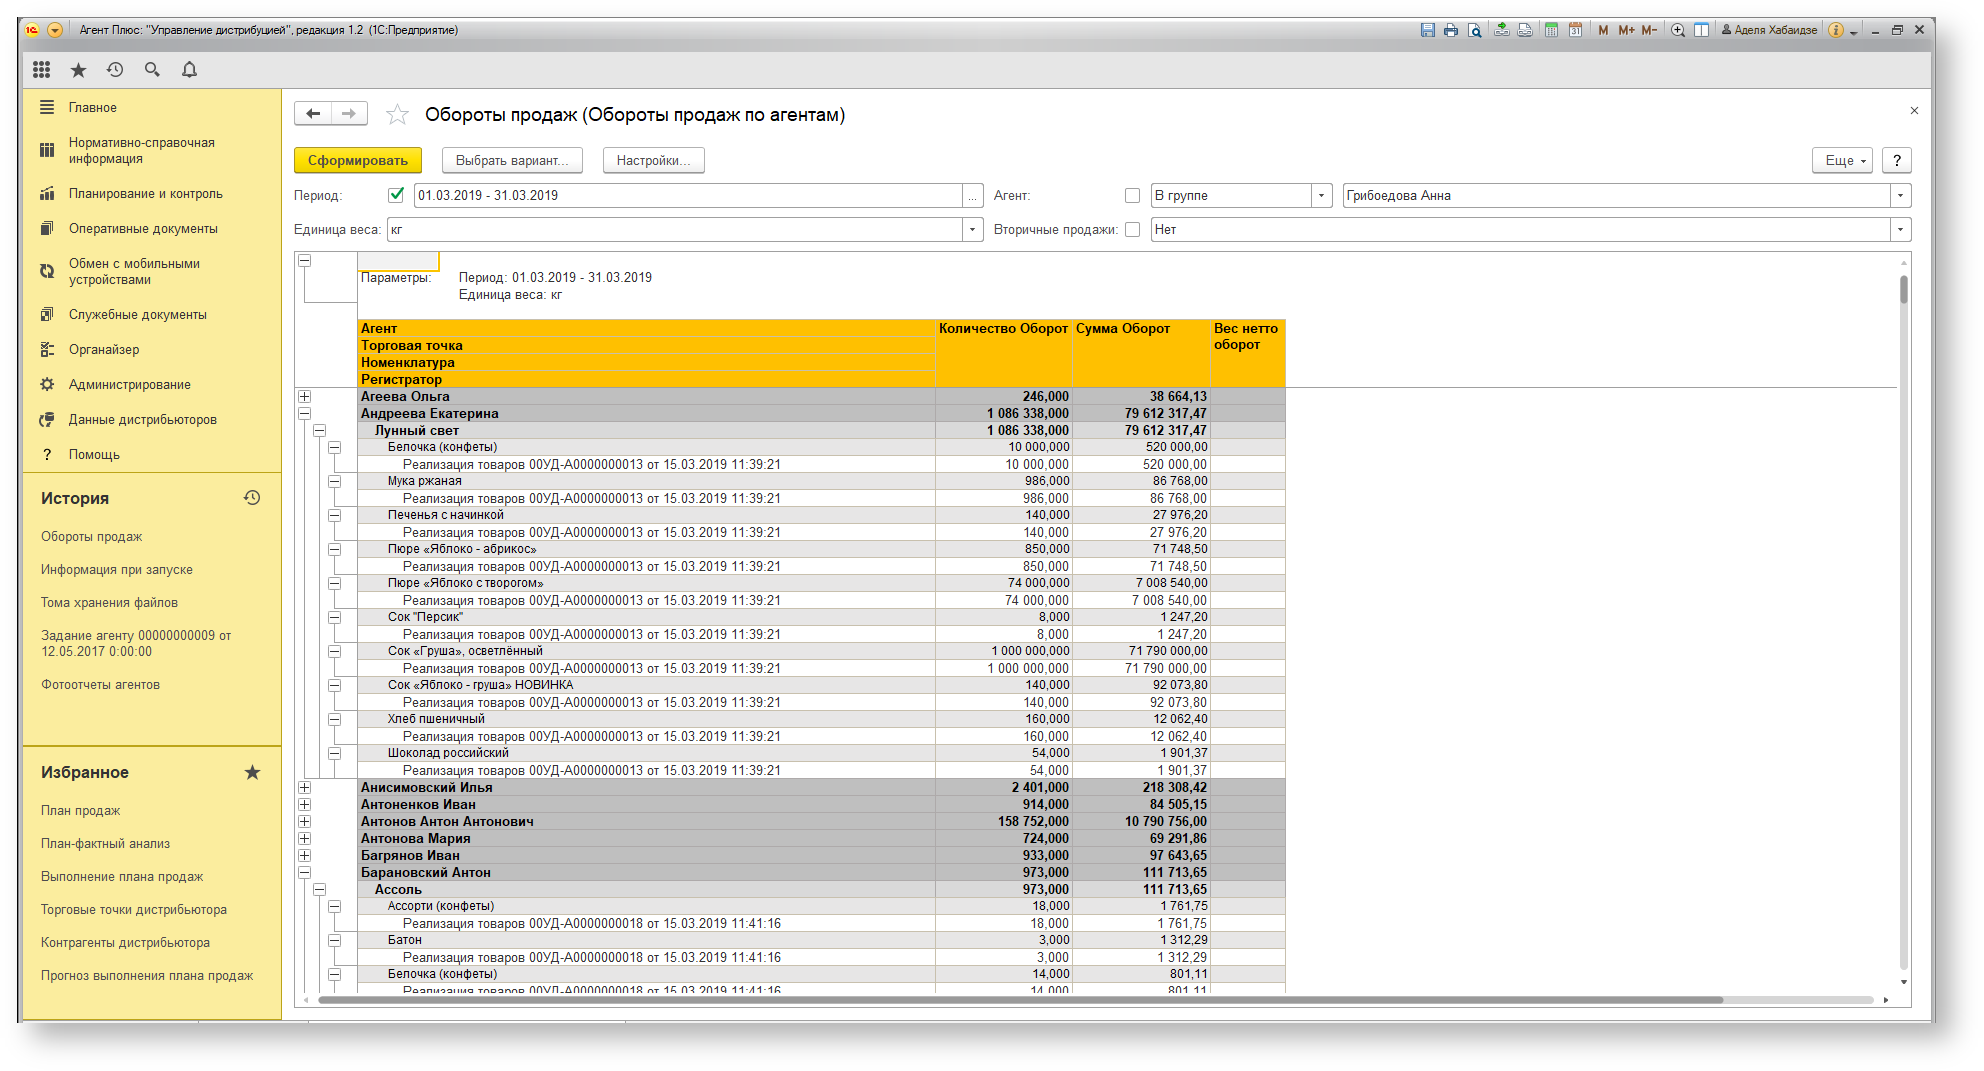The width and height of the screenshot is (1984, 1071).
Task: Click the Search magnifier in top toolbar
Action: click(152, 69)
